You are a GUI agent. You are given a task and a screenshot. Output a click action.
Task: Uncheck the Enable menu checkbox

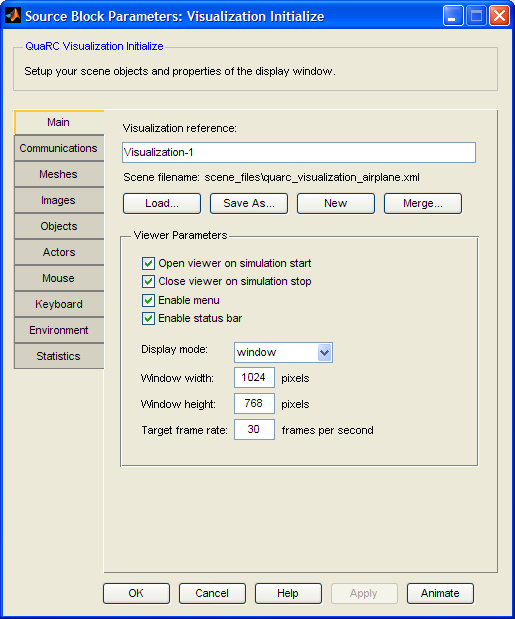pyautogui.click(x=148, y=300)
